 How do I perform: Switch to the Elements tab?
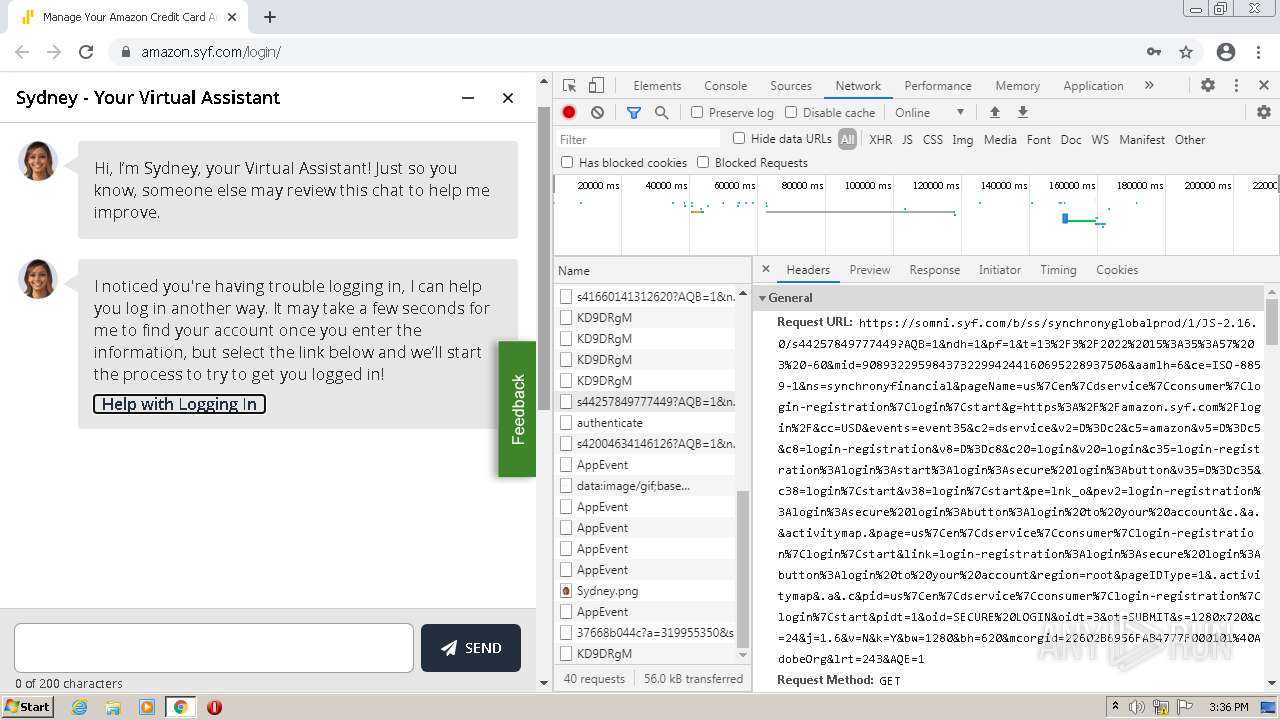coord(657,86)
